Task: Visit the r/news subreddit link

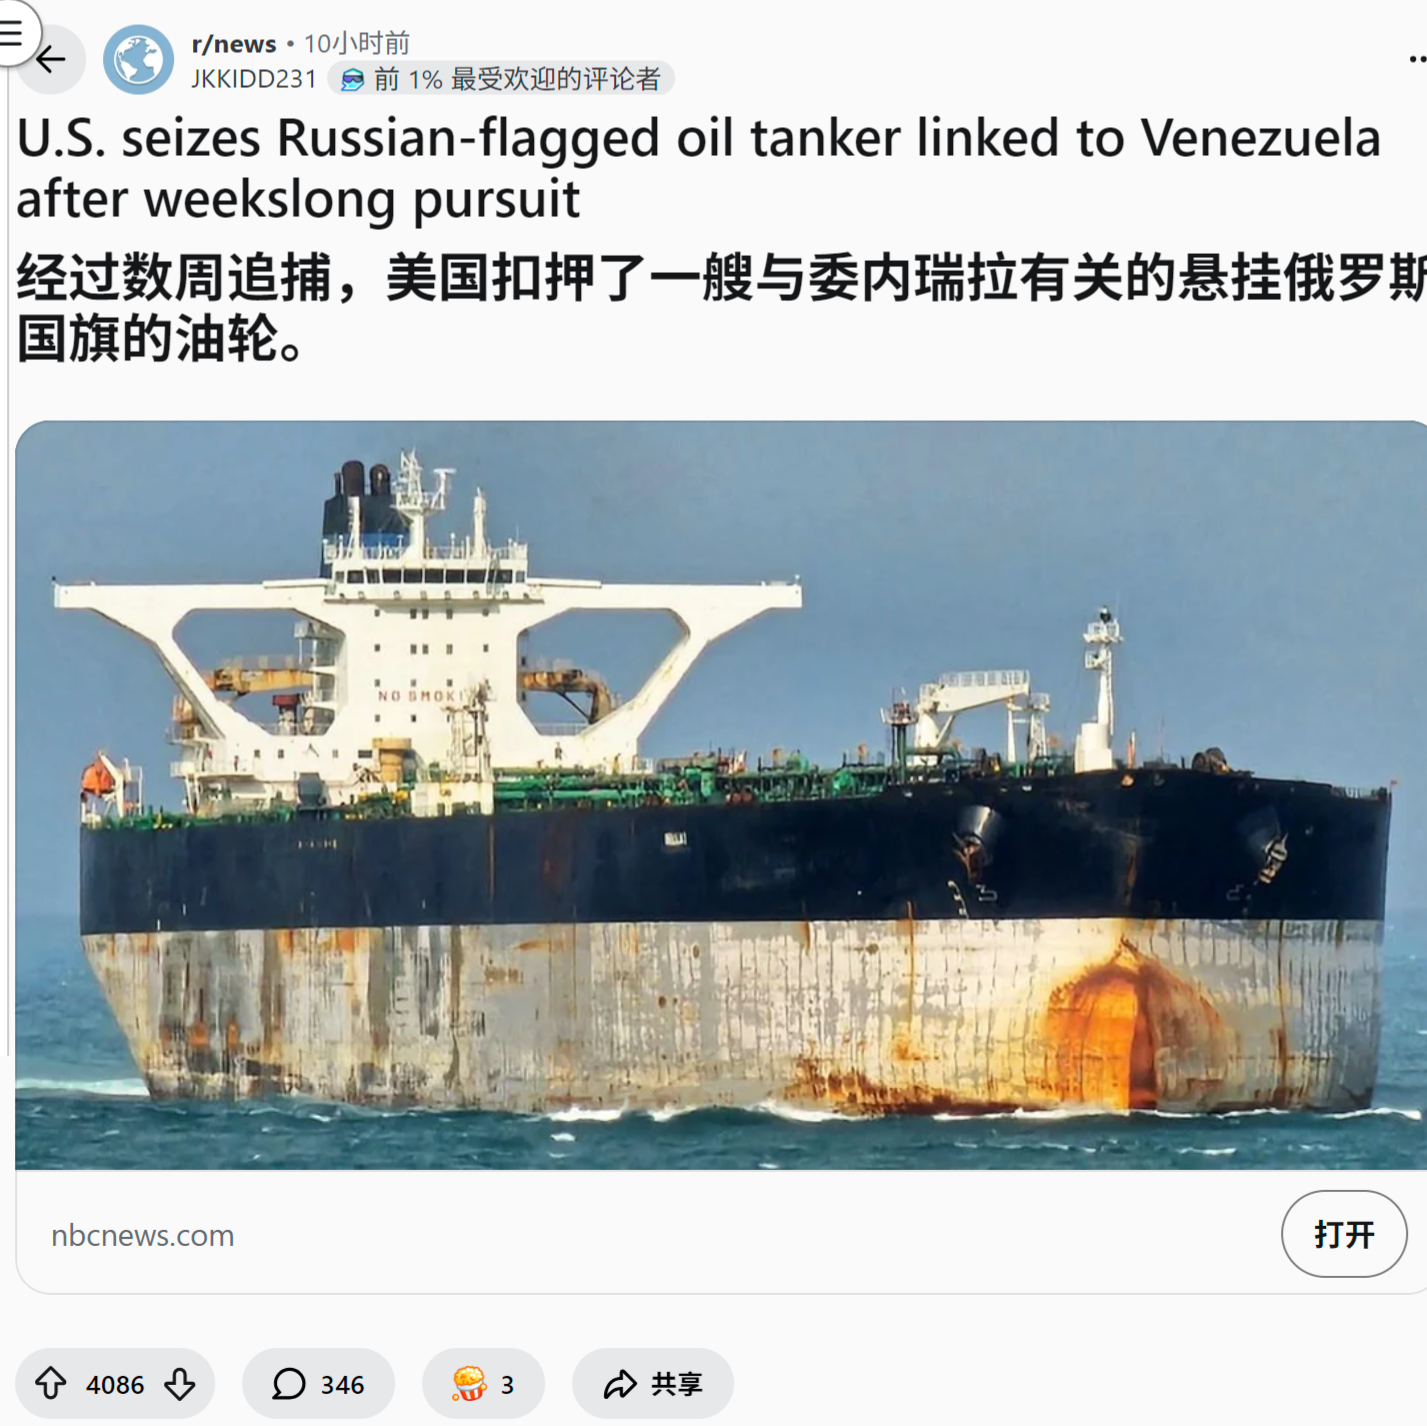Action: tap(233, 44)
